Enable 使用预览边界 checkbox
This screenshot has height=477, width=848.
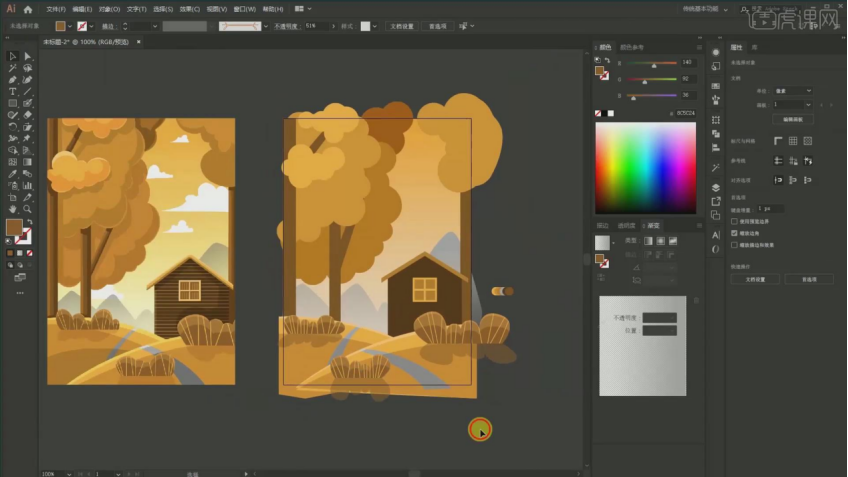point(735,221)
